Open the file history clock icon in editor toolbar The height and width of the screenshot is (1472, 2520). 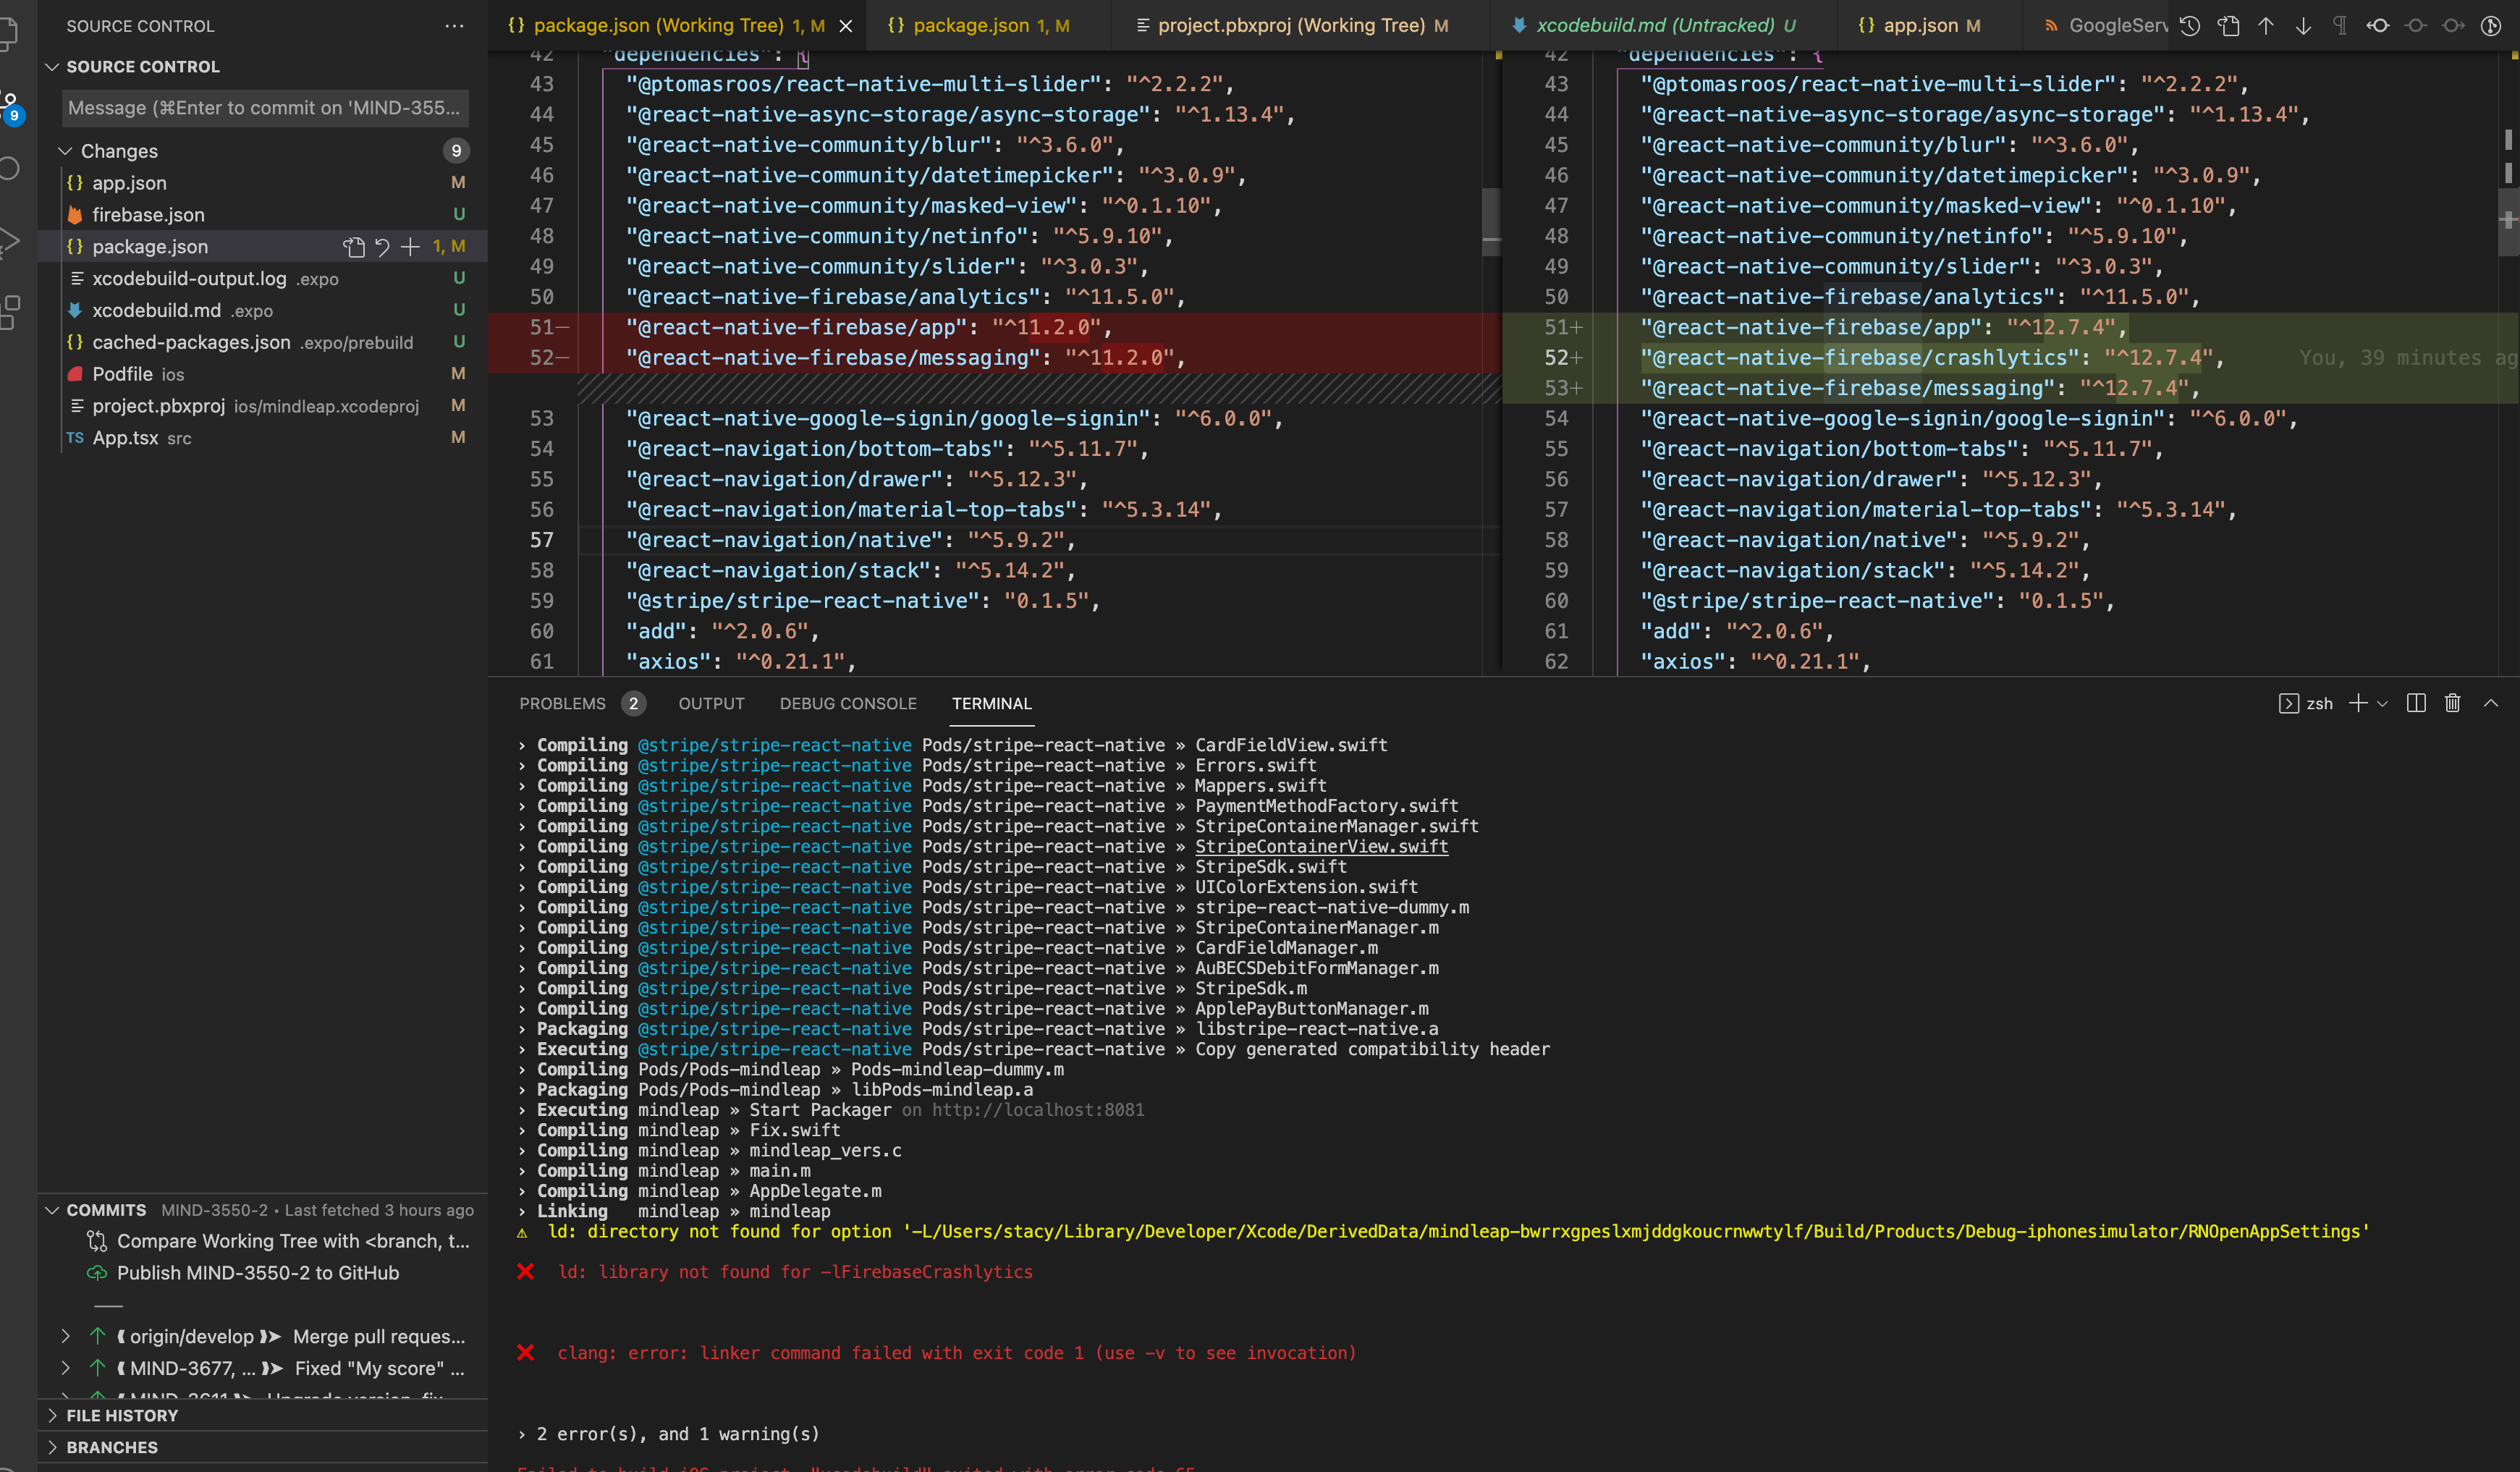[2190, 26]
